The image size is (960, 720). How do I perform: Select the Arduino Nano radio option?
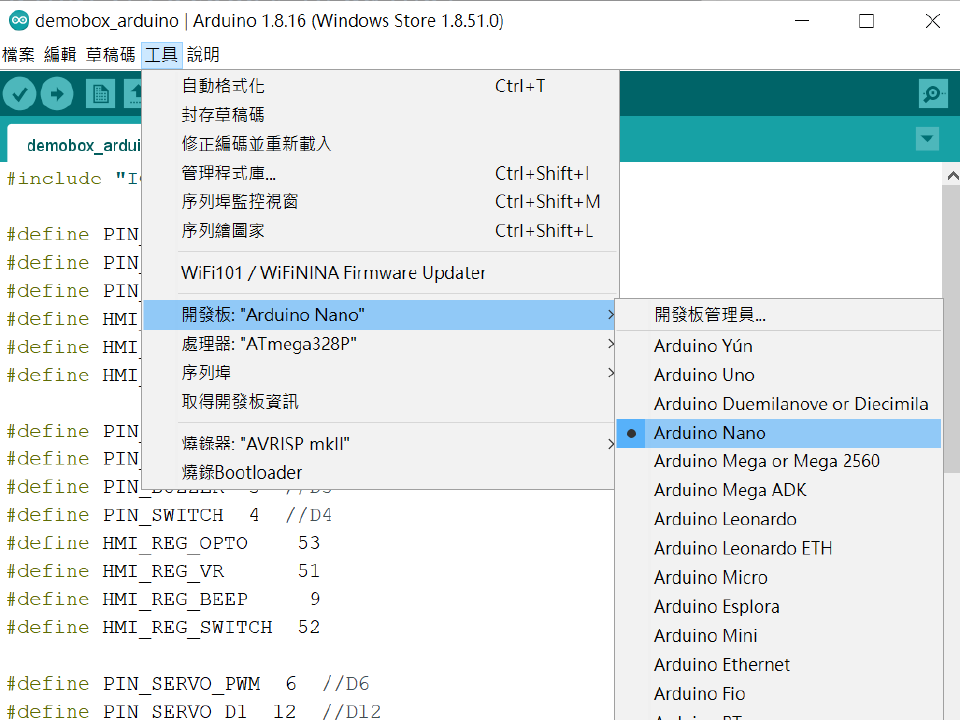point(709,433)
